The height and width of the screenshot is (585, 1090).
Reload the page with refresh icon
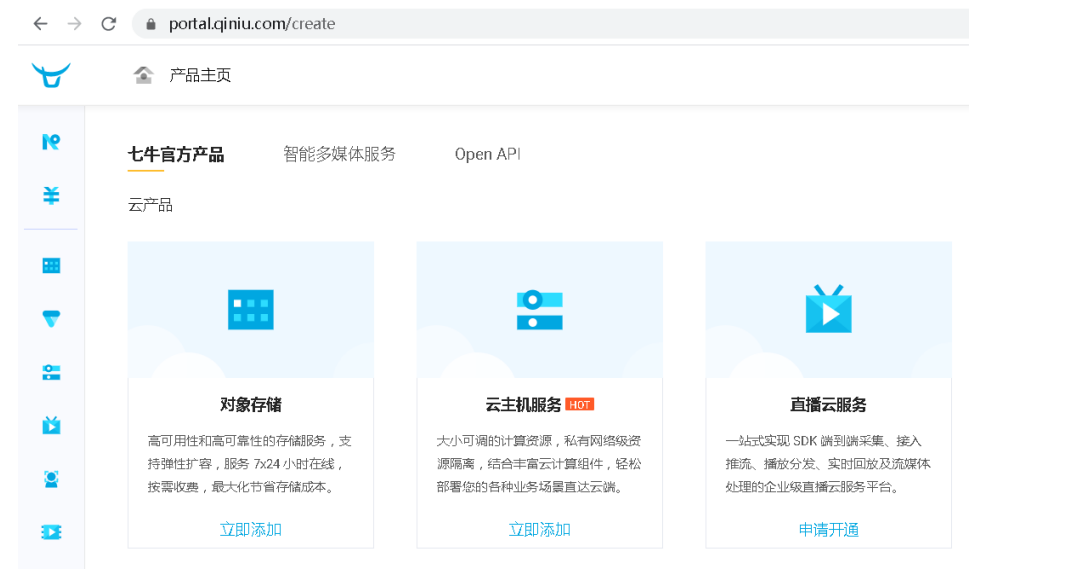pyautogui.click(x=108, y=24)
